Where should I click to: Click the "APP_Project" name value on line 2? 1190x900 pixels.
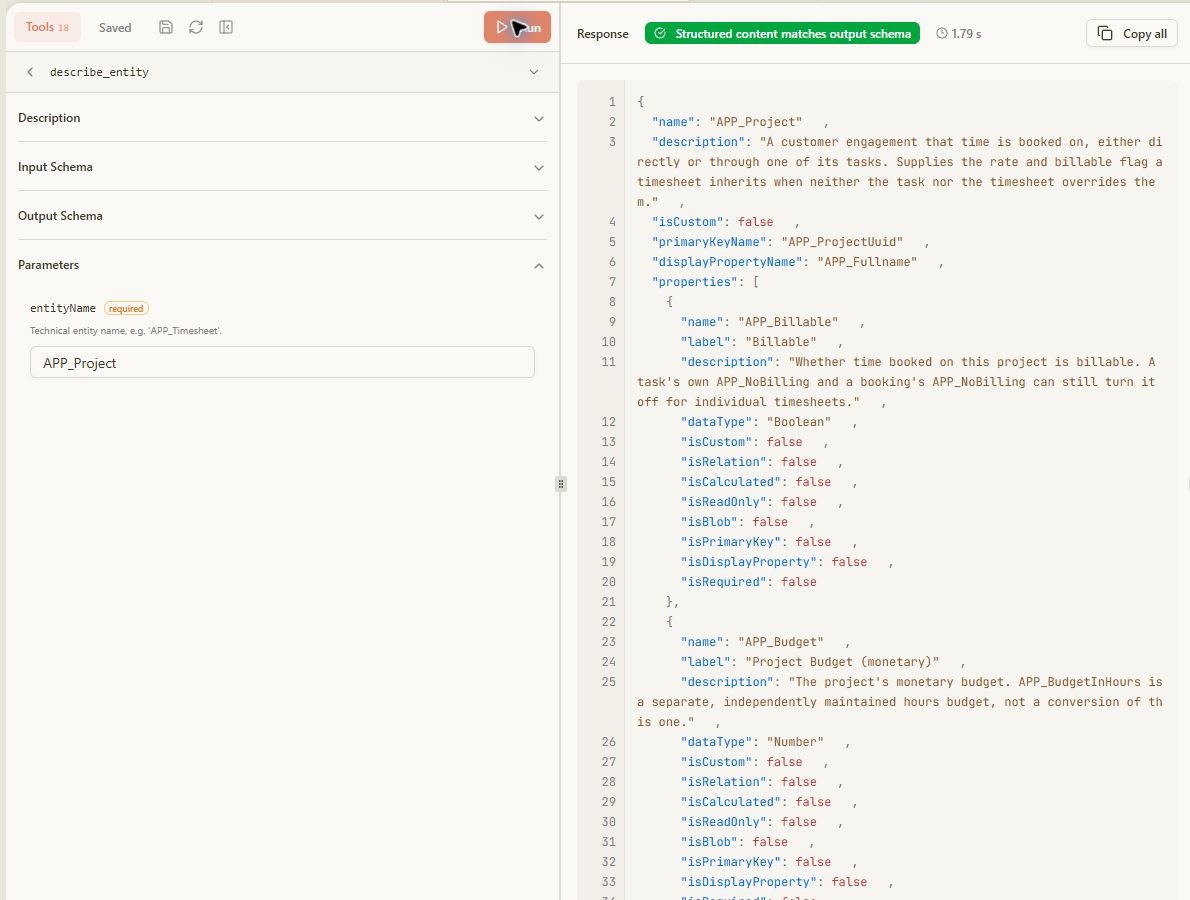point(755,122)
